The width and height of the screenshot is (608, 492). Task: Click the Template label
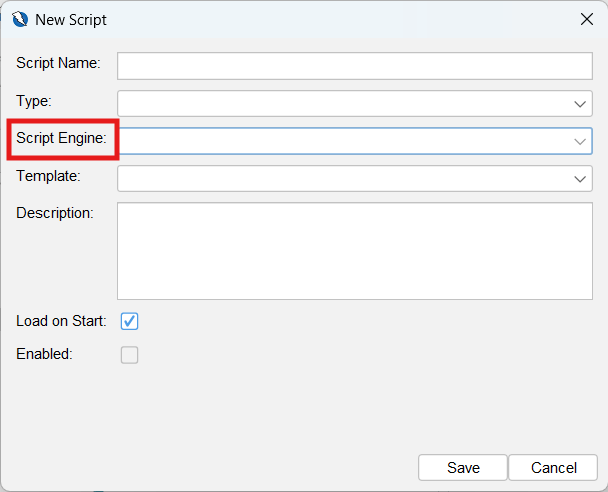click(x=48, y=176)
